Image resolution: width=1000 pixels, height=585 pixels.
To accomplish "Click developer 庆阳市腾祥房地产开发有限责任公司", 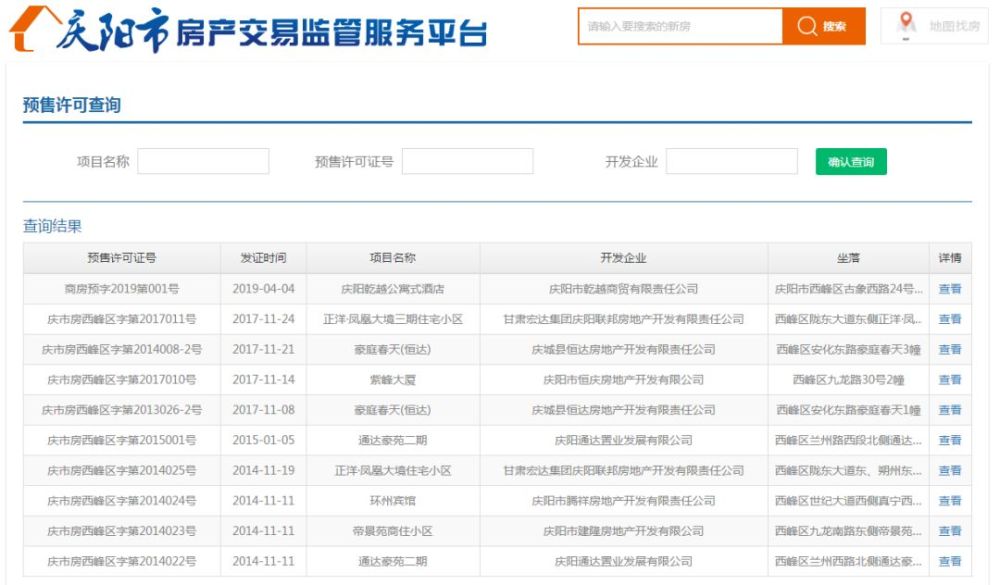I will tap(624, 501).
